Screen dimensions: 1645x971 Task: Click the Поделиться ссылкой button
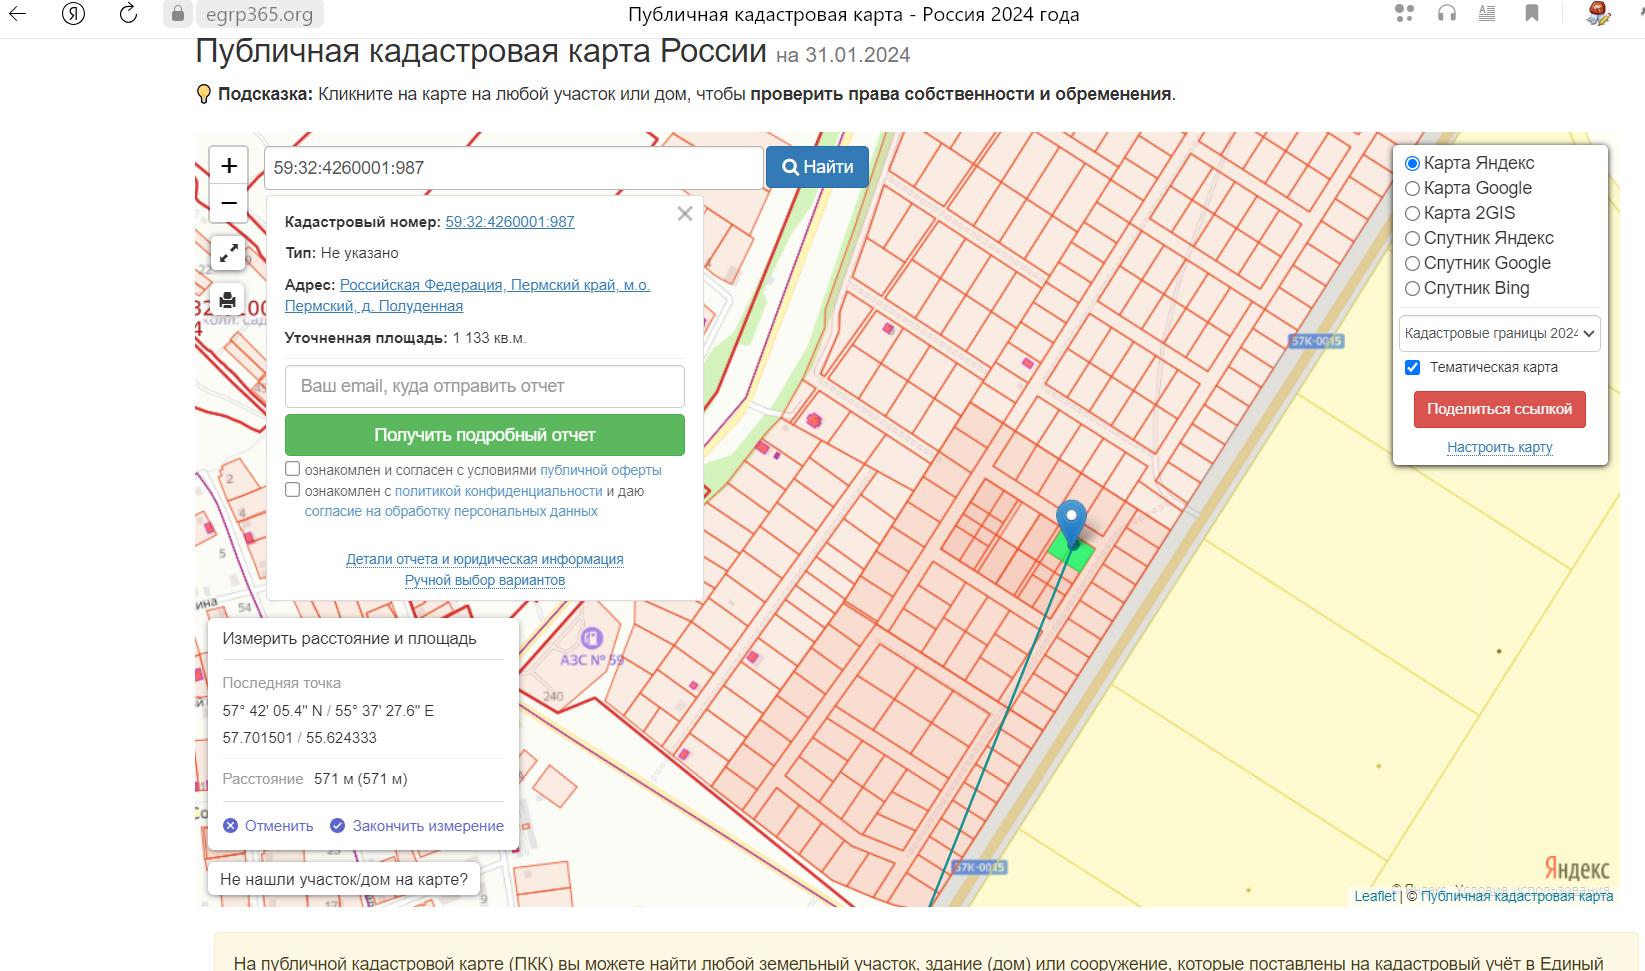(x=1500, y=409)
